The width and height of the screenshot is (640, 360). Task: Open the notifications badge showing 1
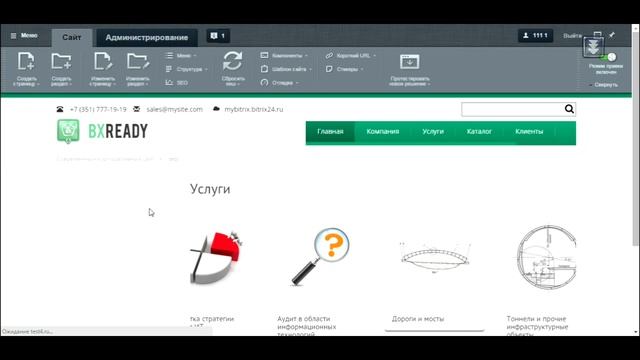click(218, 36)
